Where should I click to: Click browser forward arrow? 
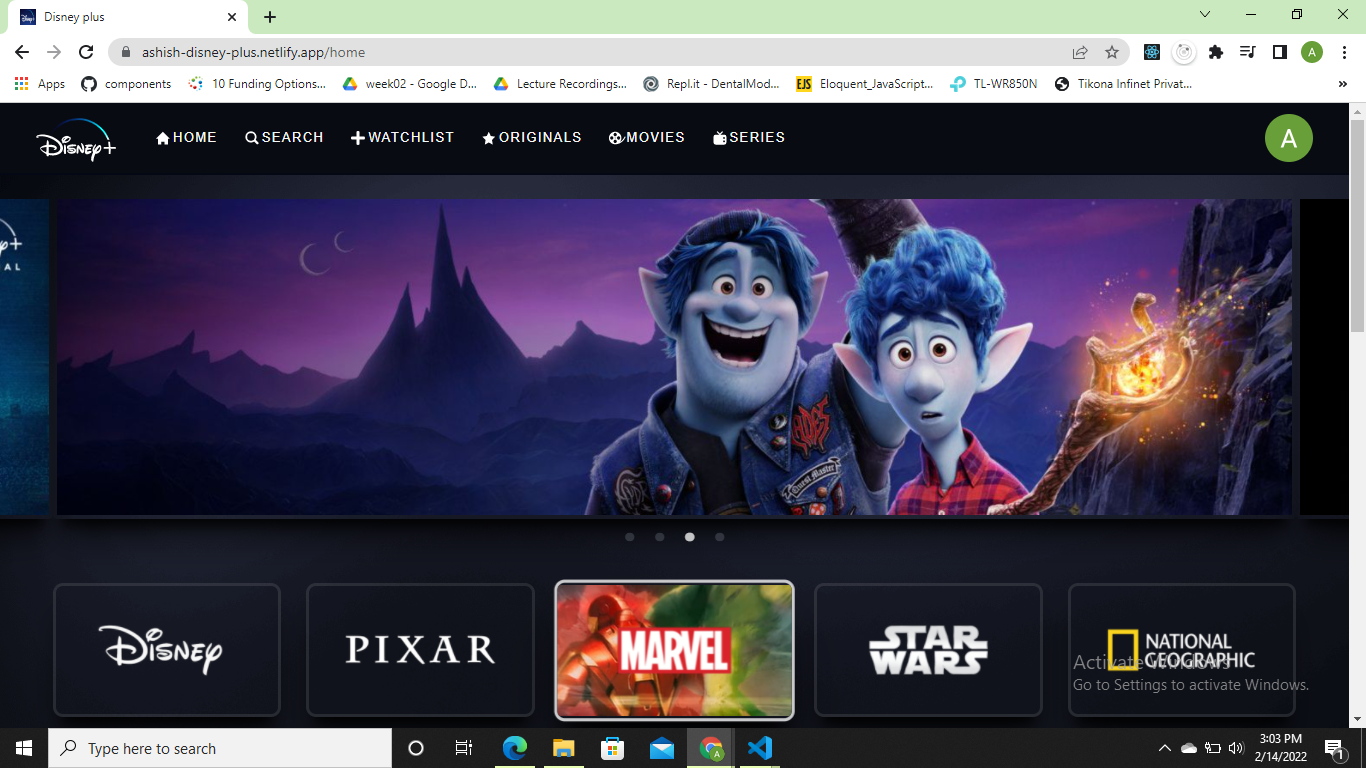[54, 52]
